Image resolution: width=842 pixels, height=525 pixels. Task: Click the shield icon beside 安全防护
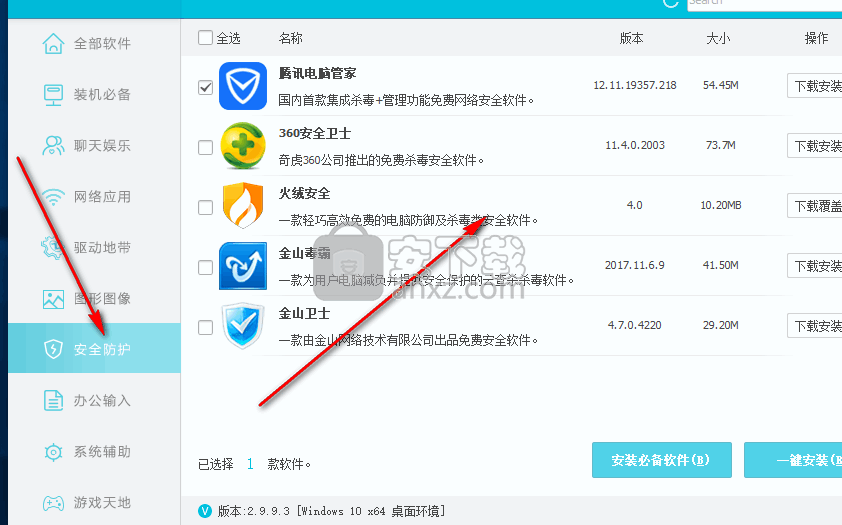tap(53, 349)
